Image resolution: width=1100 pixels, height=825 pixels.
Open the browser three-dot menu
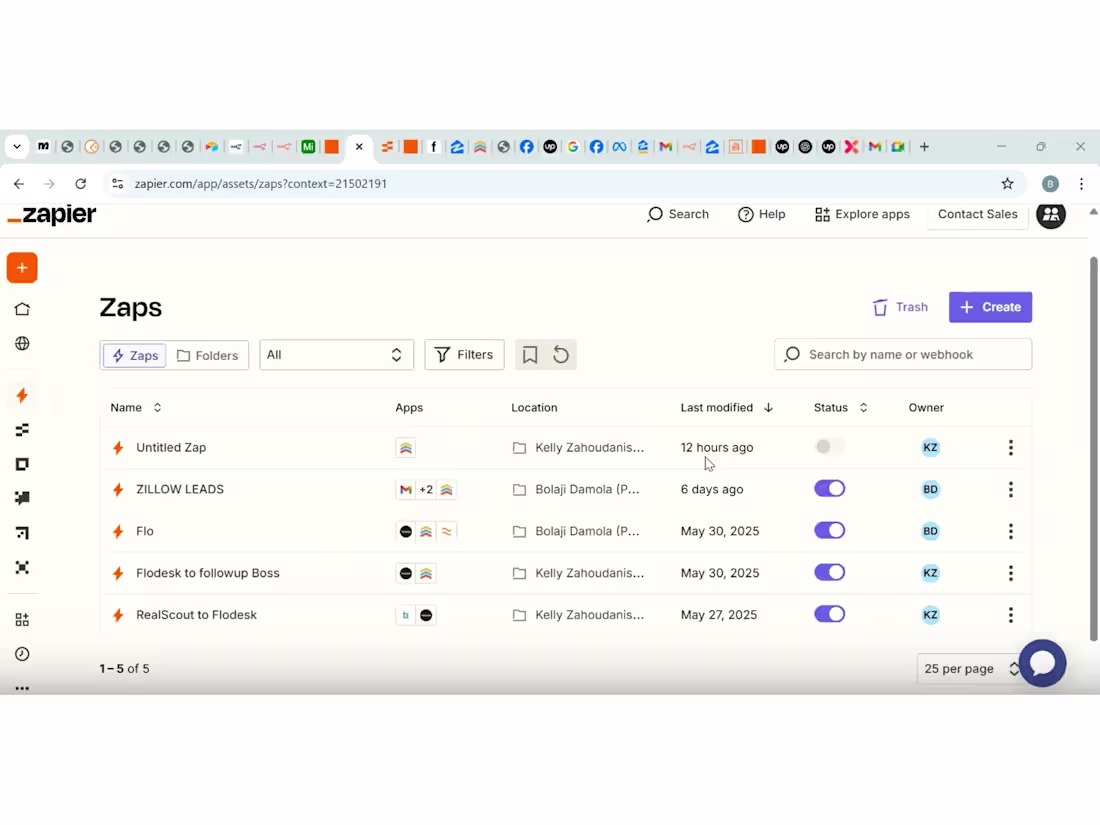pos(1081,184)
